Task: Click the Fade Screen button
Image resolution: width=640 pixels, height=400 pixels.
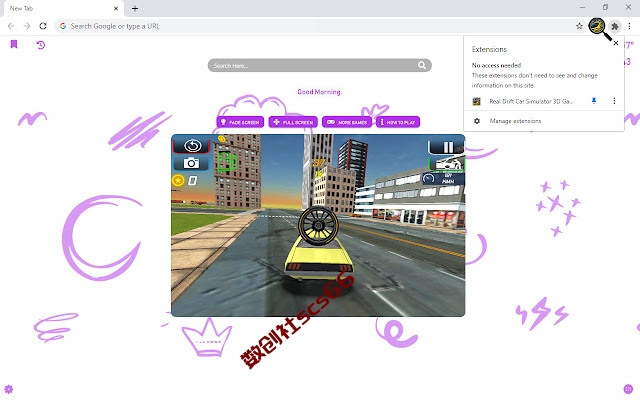Action: click(240, 122)
